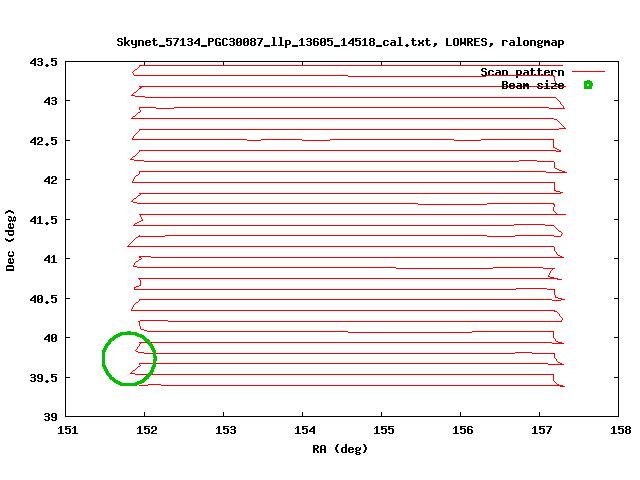The height and width of the screenshot is (480, 640).
Task: Click the x-axis tick label 156
Action: (463, 430)
